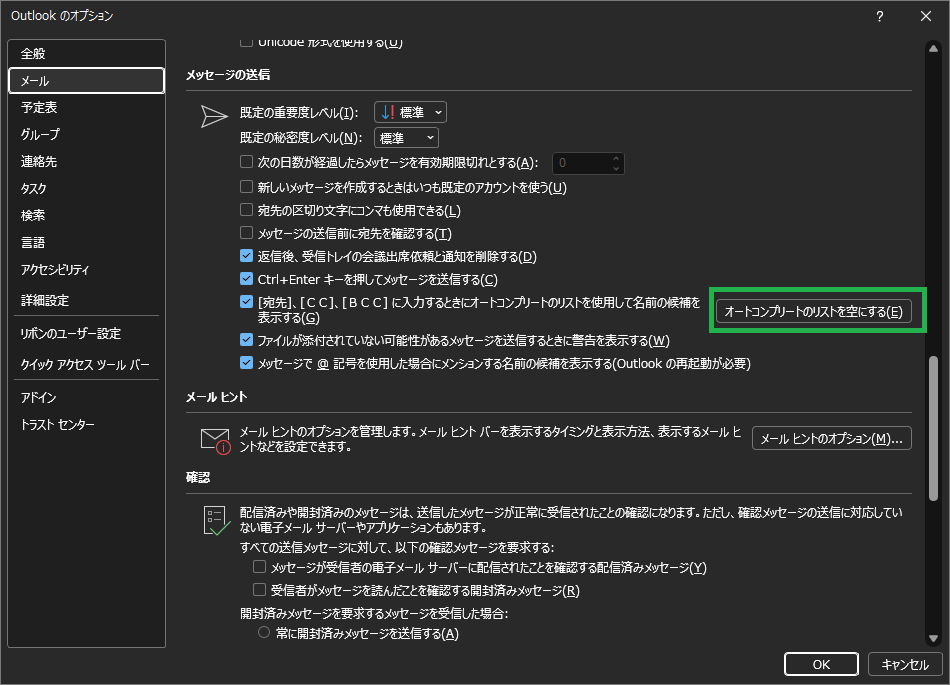Image resolution: width=950 pixels, height=685 pixels.
Task: Open リボンのユーザー設定
Action: tap(87, 334)
